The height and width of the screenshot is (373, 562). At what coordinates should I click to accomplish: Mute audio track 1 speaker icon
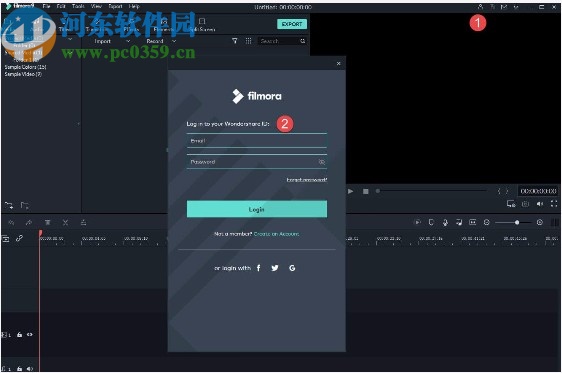click(29, 368)
